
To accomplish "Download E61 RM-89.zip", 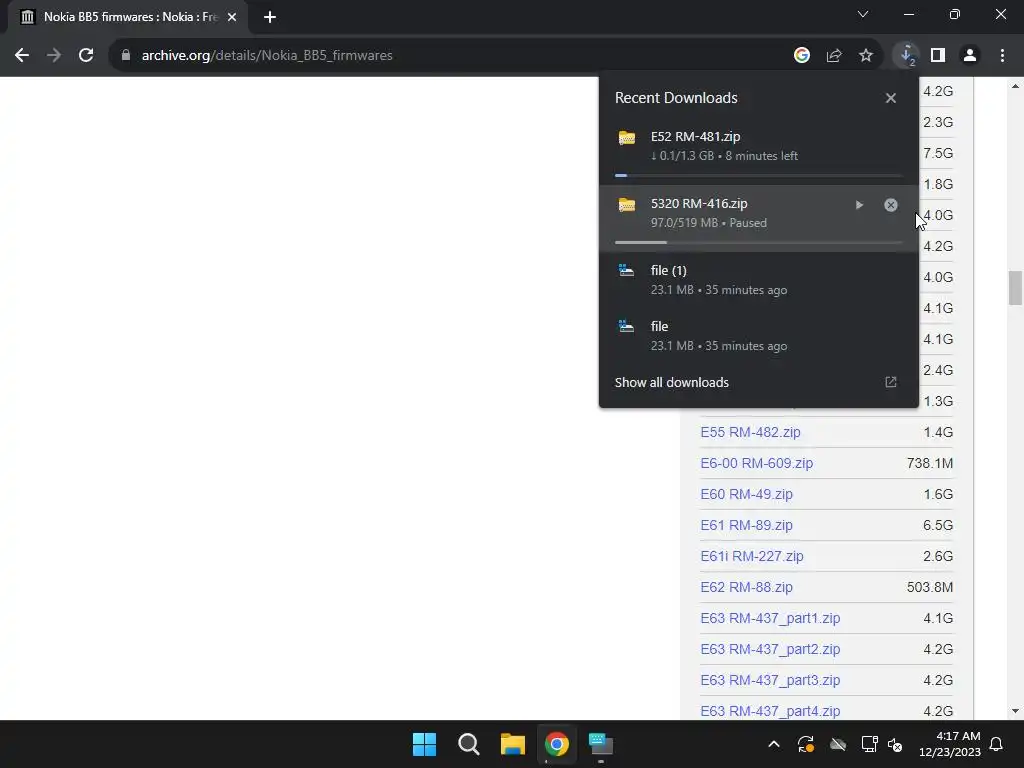I will coord(746,525).
